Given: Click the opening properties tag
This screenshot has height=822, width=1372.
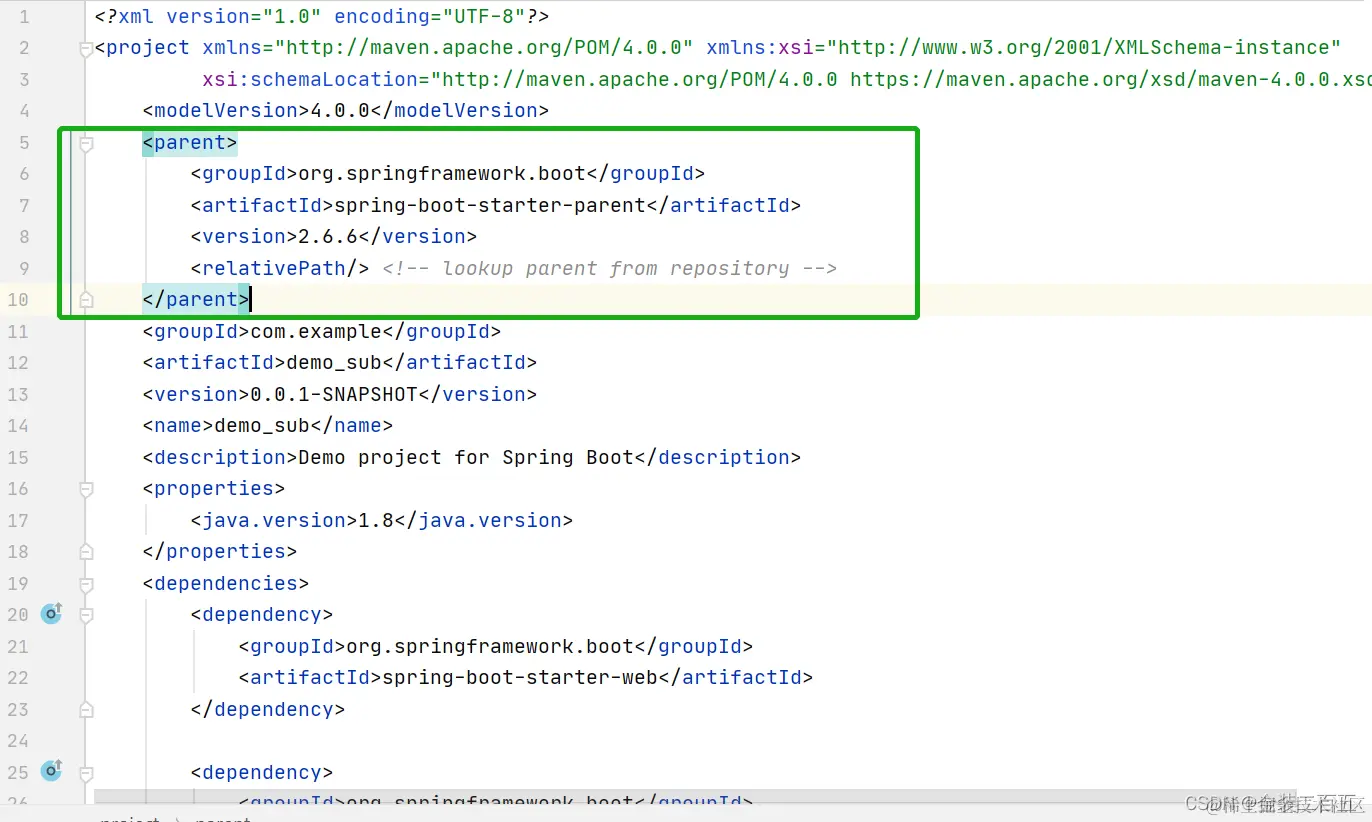Looking at the screenshot, I should (x=214, y=489).
